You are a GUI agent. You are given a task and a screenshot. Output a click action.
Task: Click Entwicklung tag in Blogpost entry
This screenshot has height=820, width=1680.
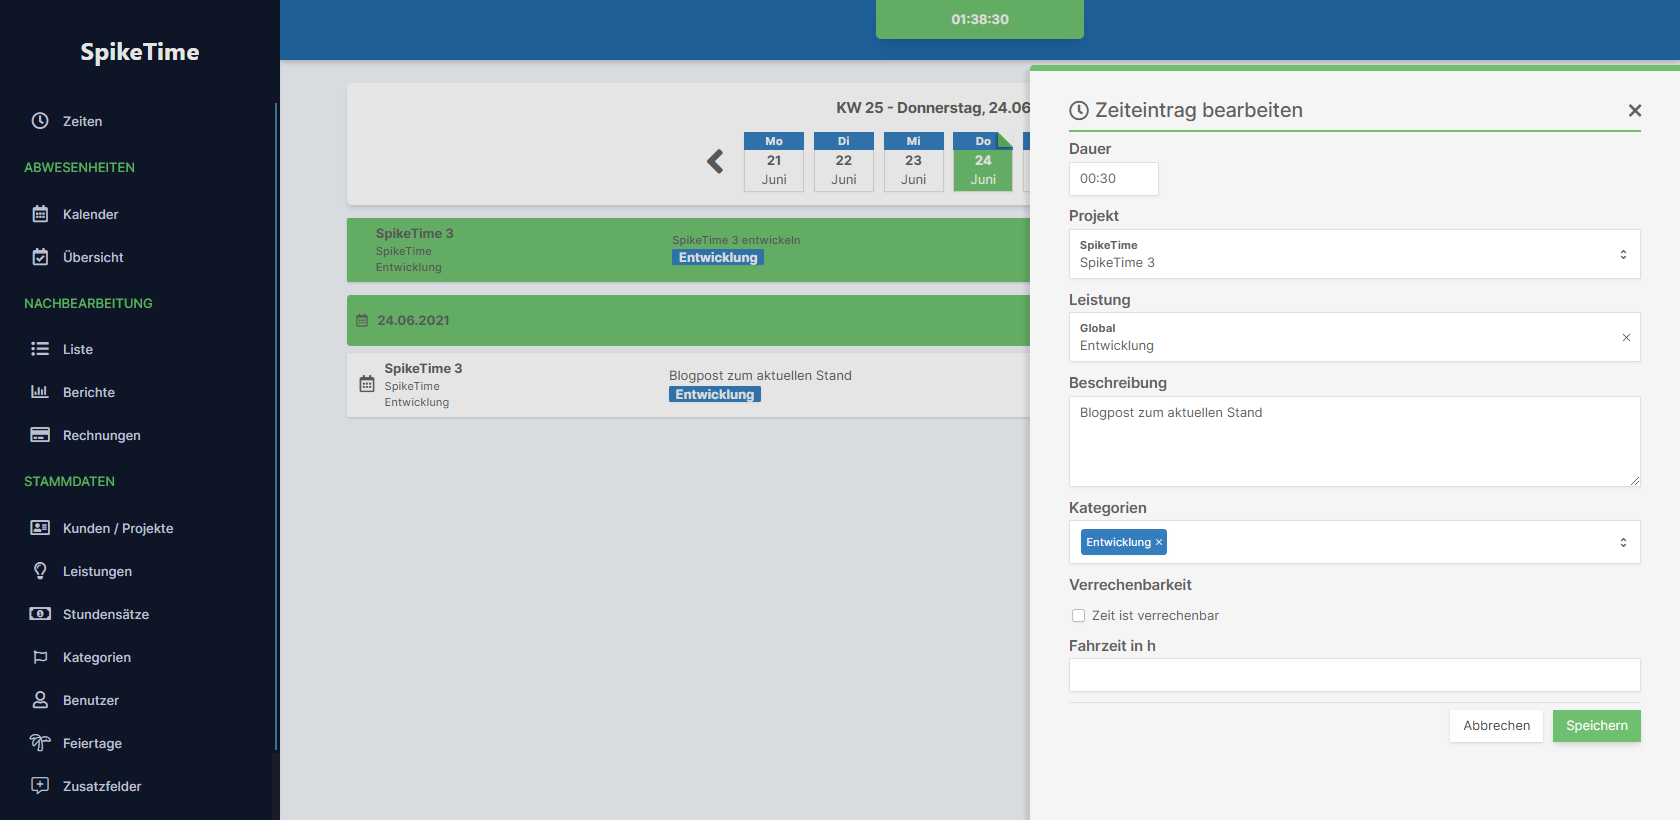[x=715, y=395]
